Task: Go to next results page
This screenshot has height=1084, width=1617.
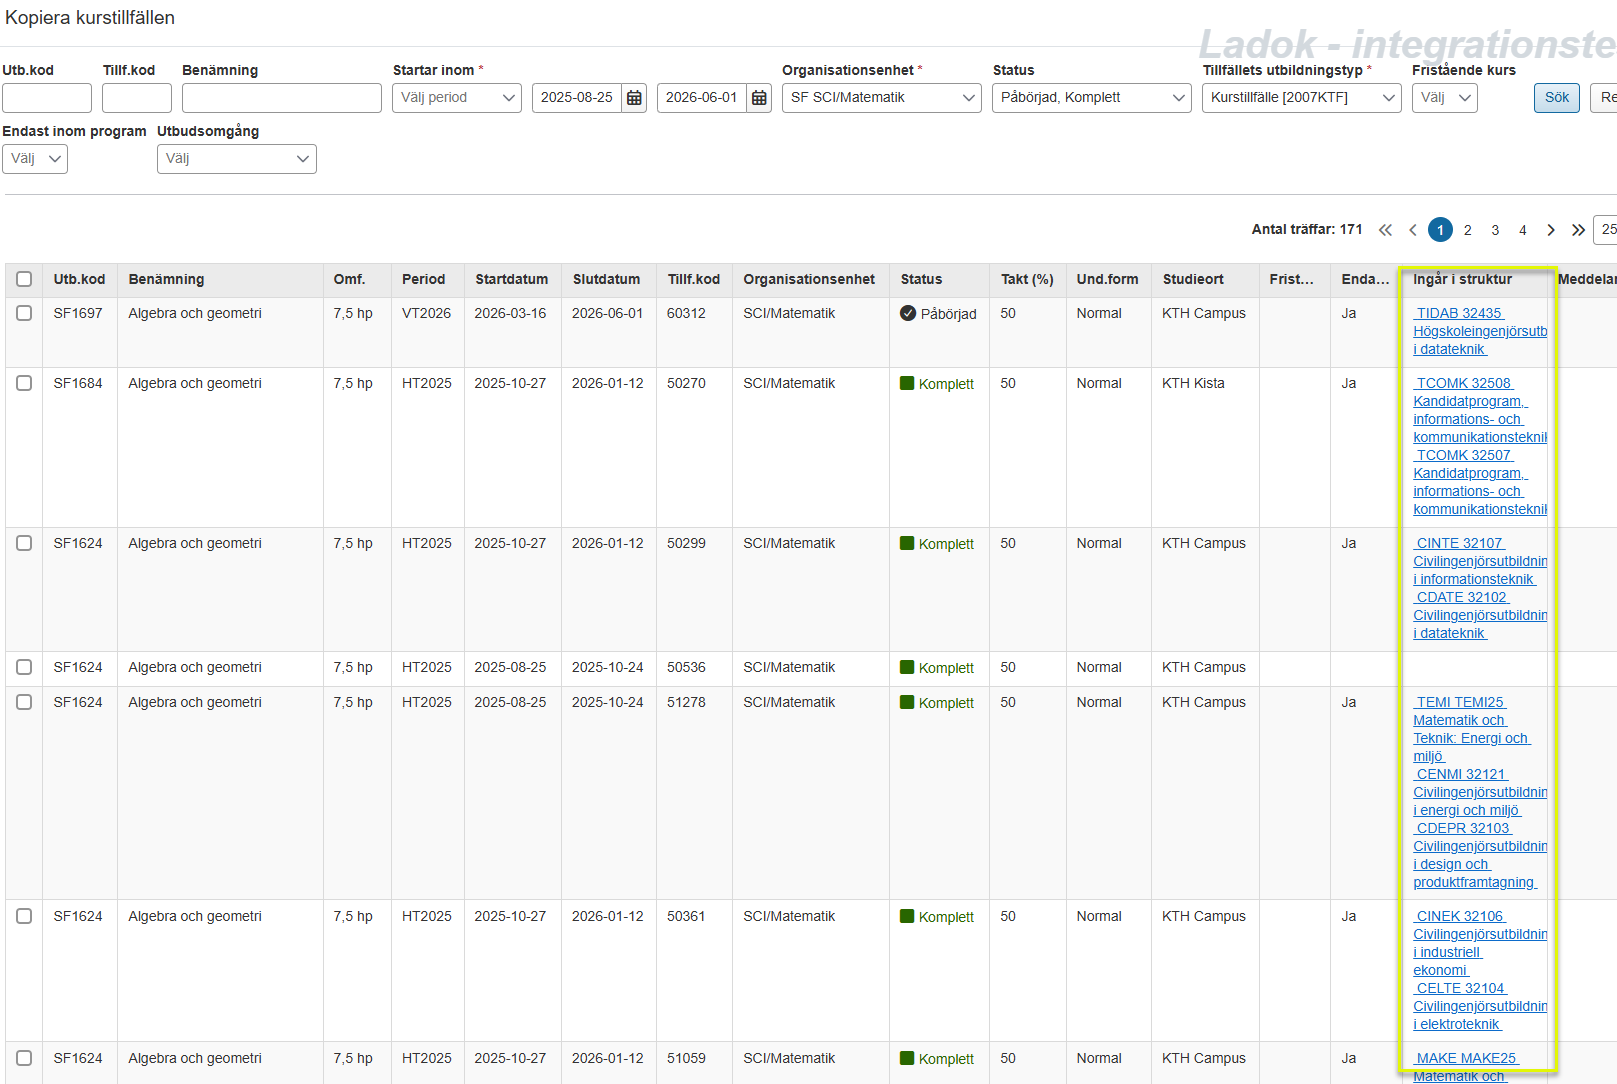Action: pos(1550,230)
